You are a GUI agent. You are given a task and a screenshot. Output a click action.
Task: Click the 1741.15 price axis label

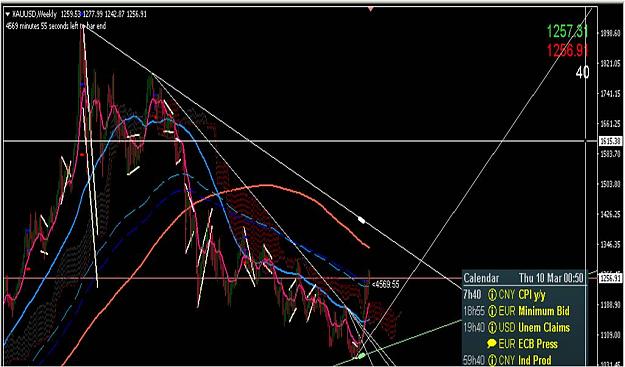click(x=609, y=93)
